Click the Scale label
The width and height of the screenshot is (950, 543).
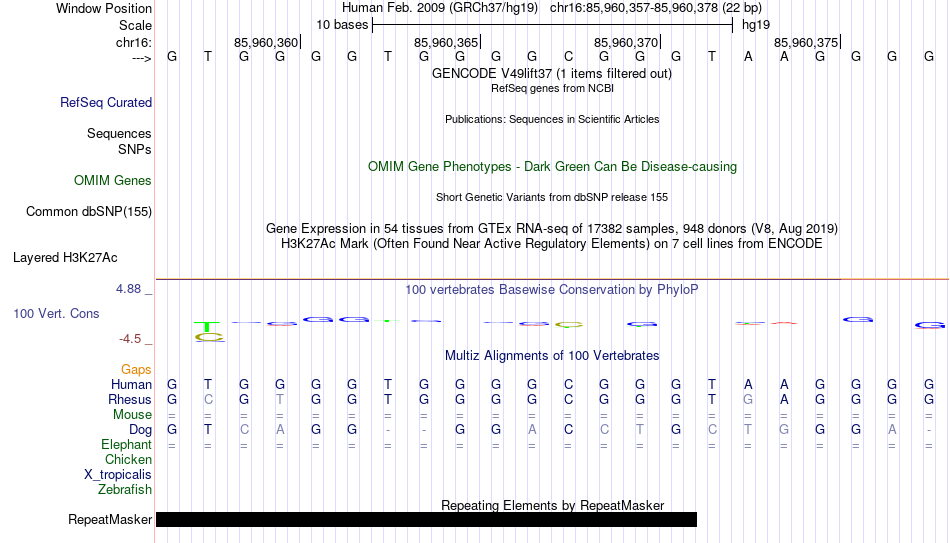pos(135,25)
